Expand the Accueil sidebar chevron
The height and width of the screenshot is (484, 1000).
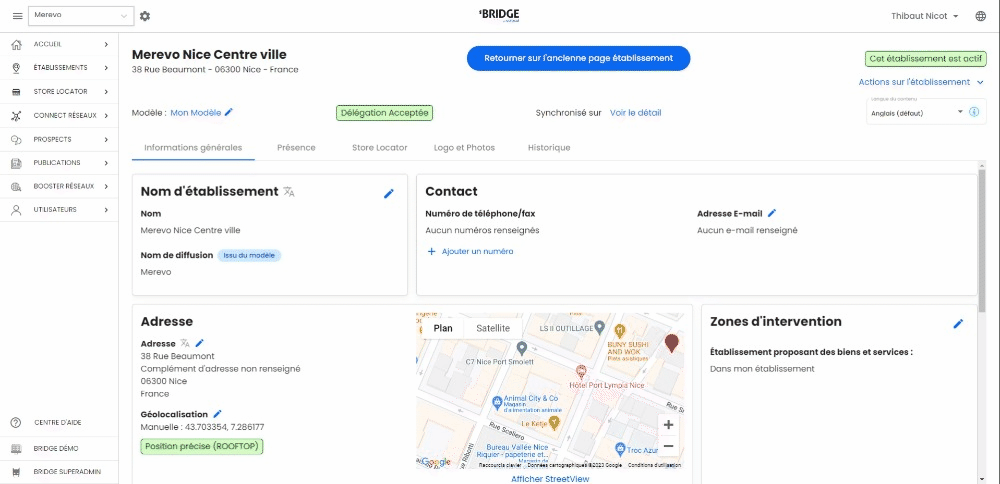[x=107, y=44]
